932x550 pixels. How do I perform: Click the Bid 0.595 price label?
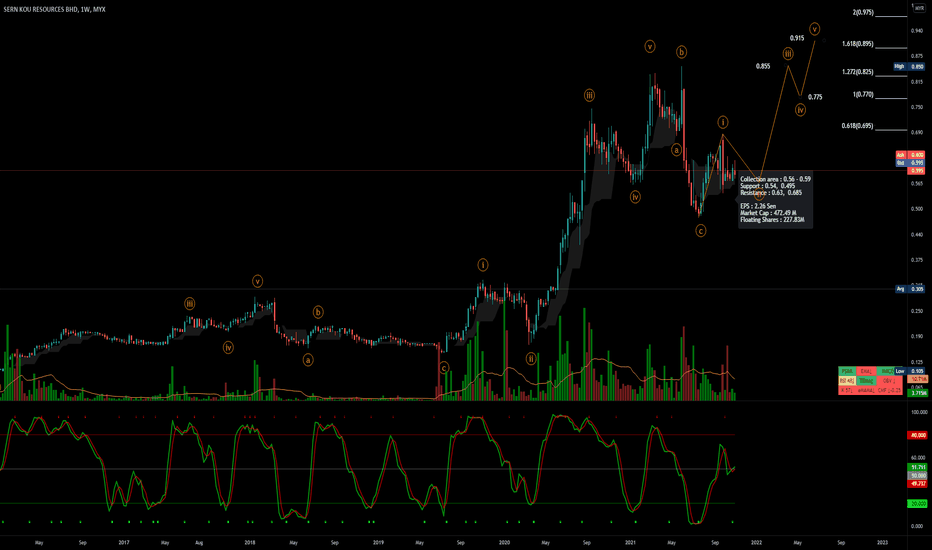click(x=911, y=163)
